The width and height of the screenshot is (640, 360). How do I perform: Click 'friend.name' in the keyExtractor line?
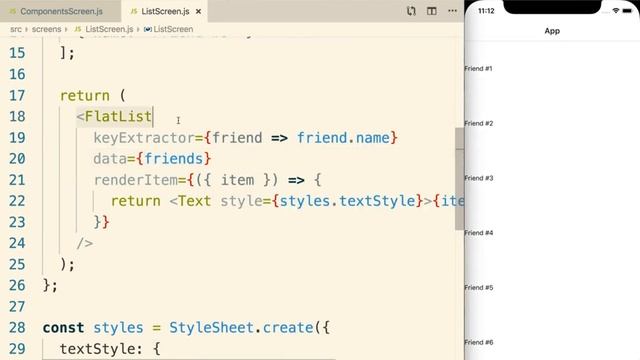click(343, 138)
